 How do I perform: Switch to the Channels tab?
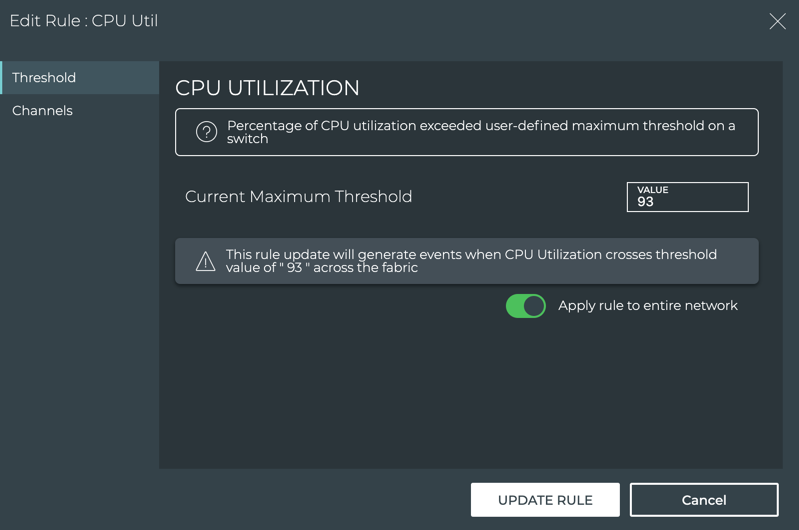click(43, 111)
